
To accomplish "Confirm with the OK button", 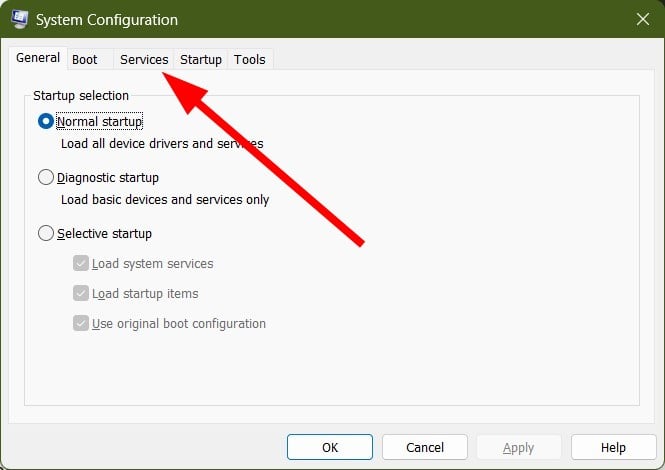I will 330,447.
